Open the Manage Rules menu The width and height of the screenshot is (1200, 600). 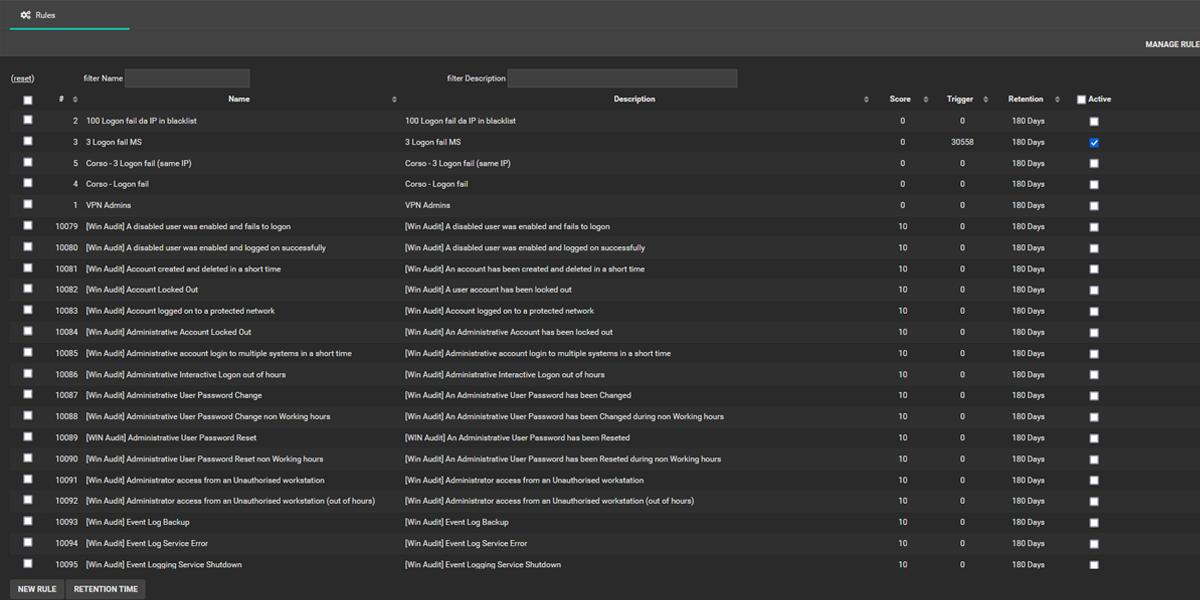pyautogui.click(x=1171, y=45)
